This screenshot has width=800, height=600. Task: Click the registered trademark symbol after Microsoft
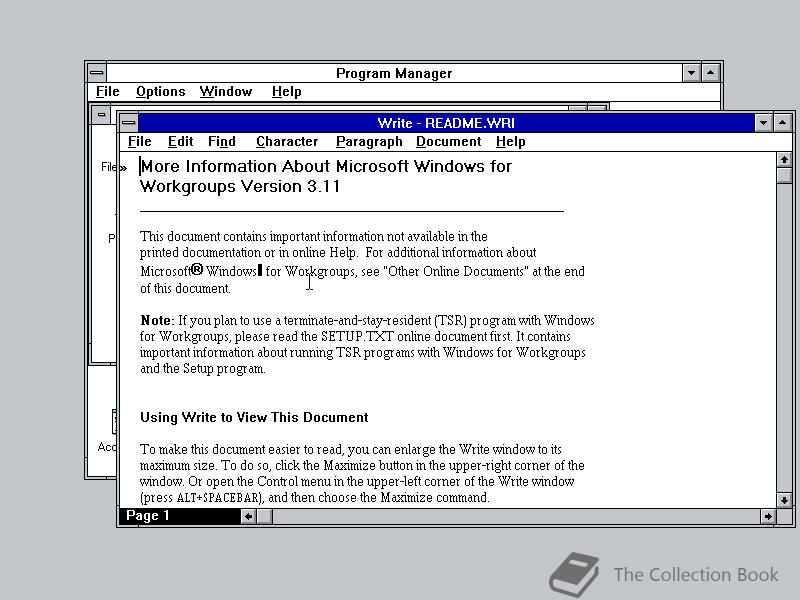(197, 268)
